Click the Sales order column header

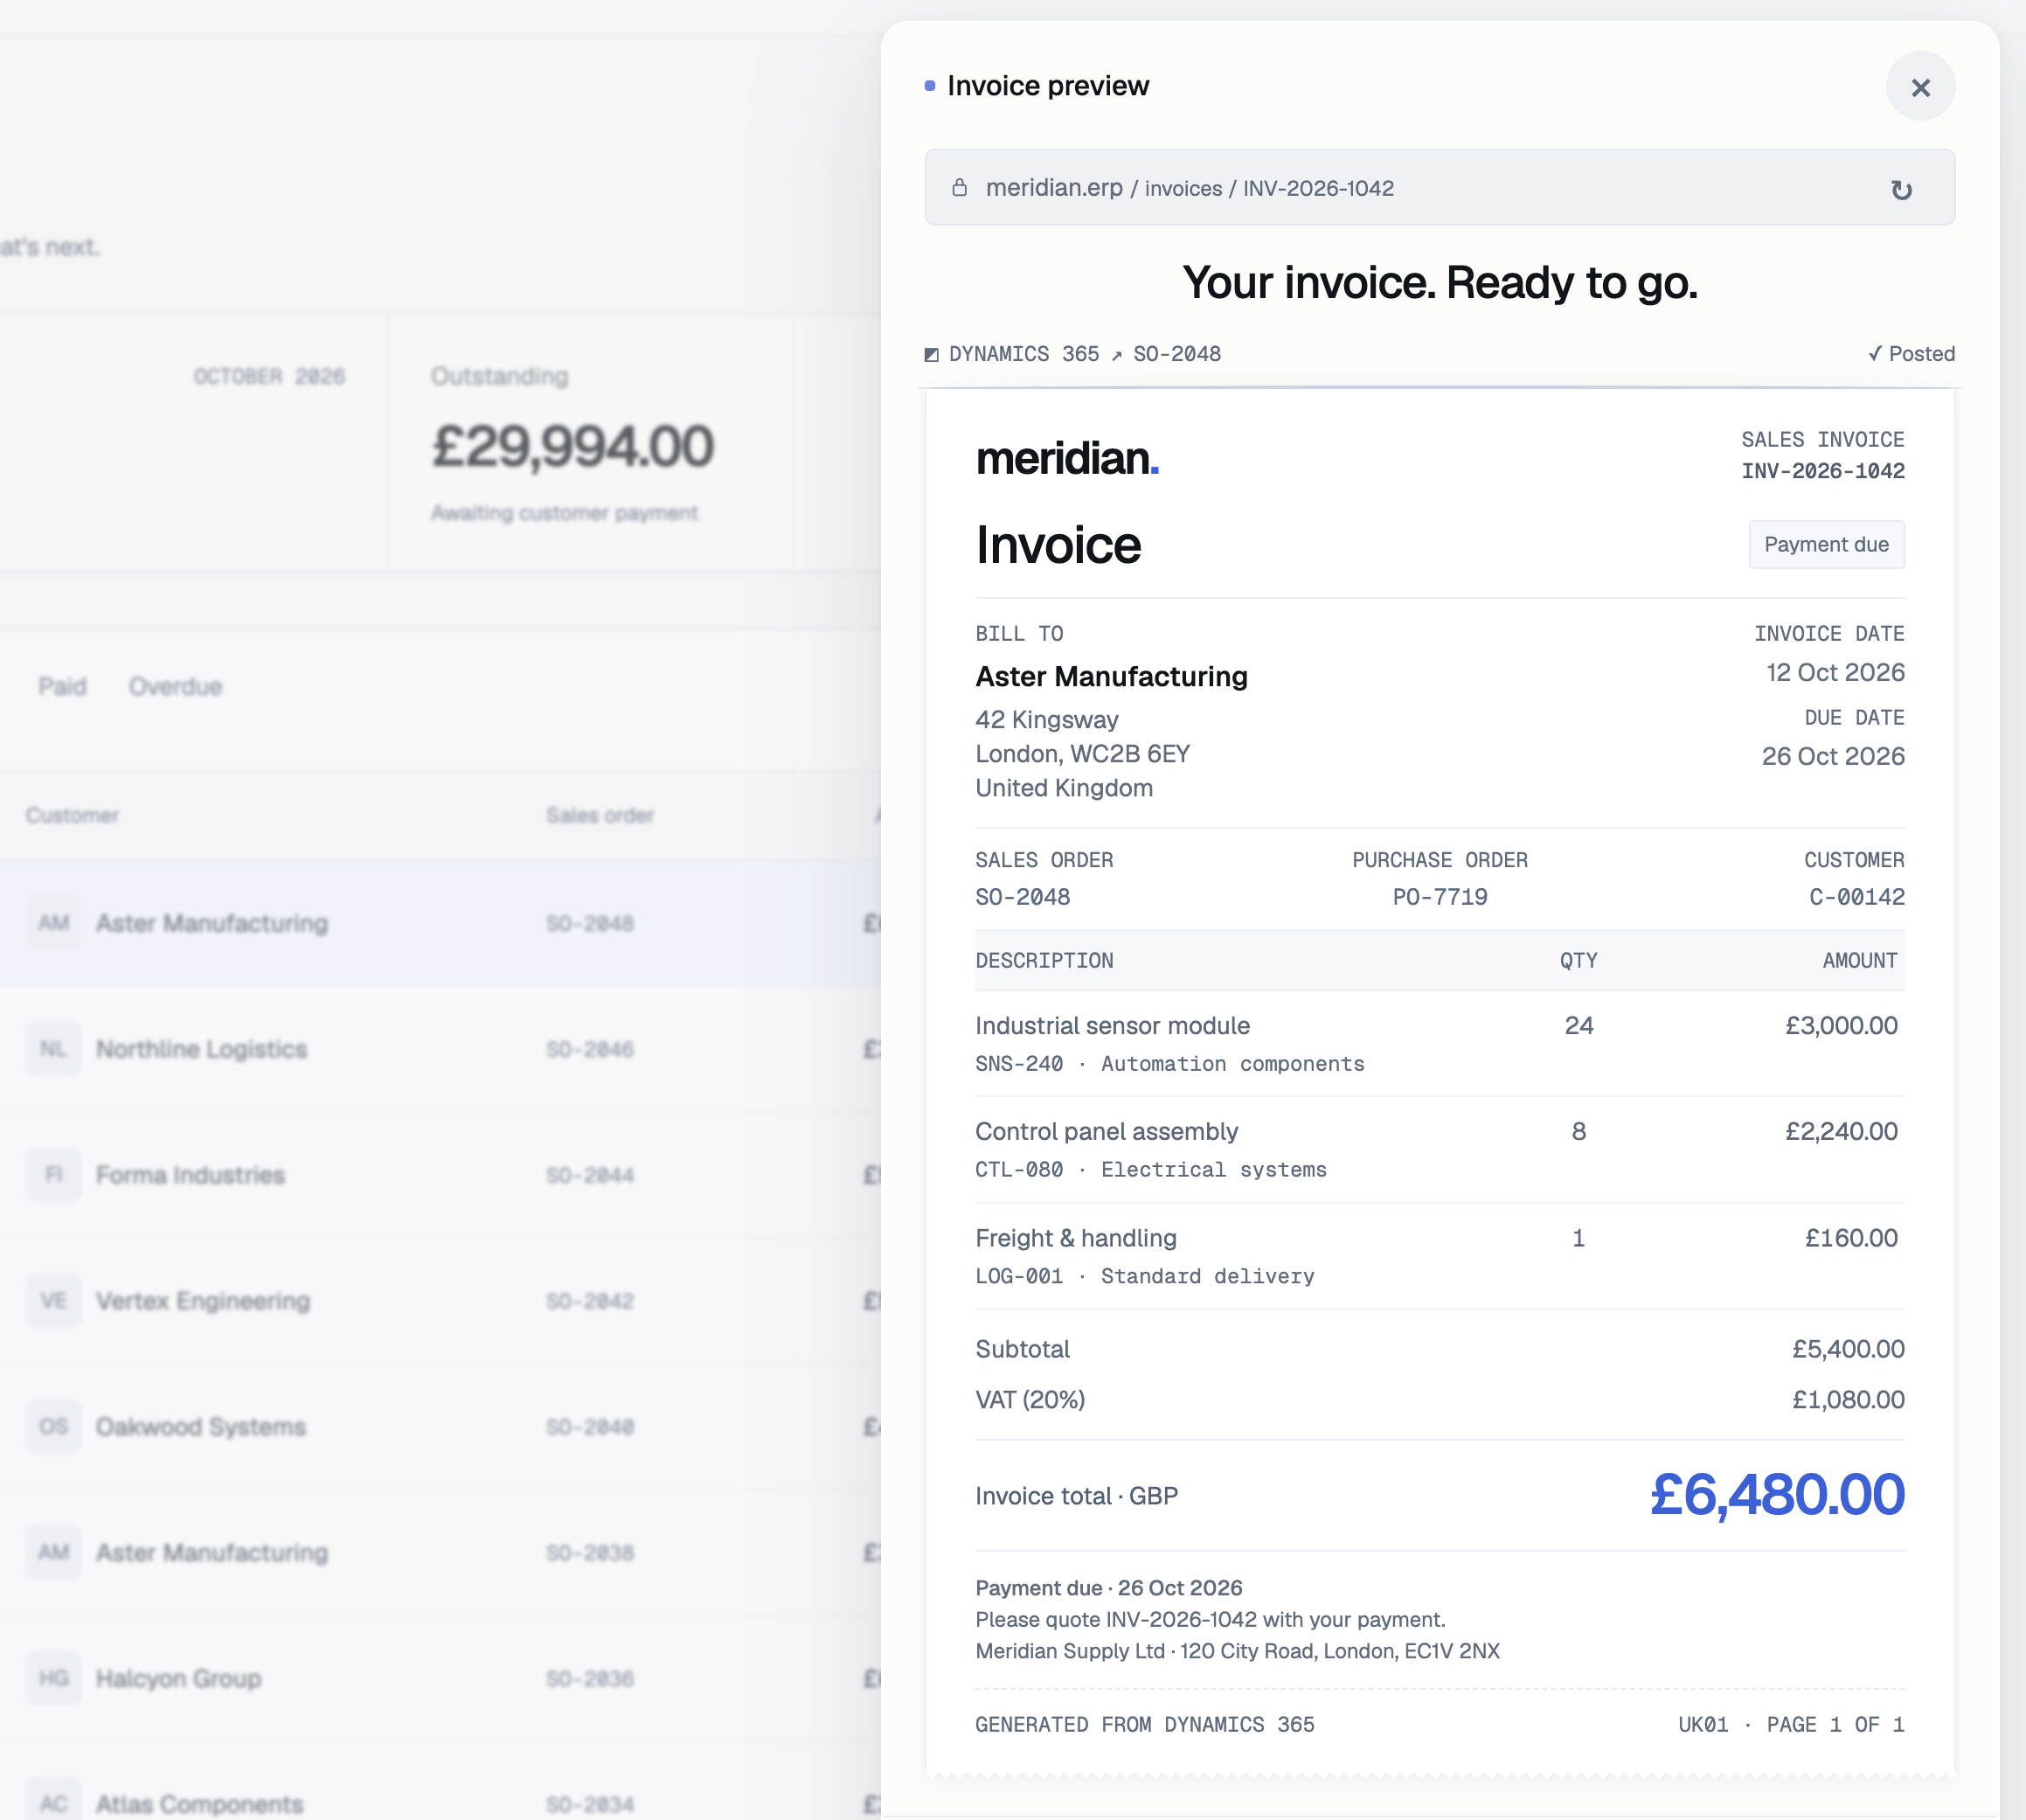point(600,815)
